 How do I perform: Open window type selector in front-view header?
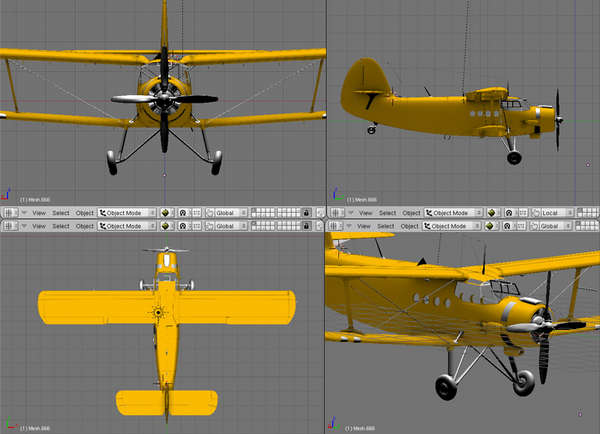[x=10, y=213]
